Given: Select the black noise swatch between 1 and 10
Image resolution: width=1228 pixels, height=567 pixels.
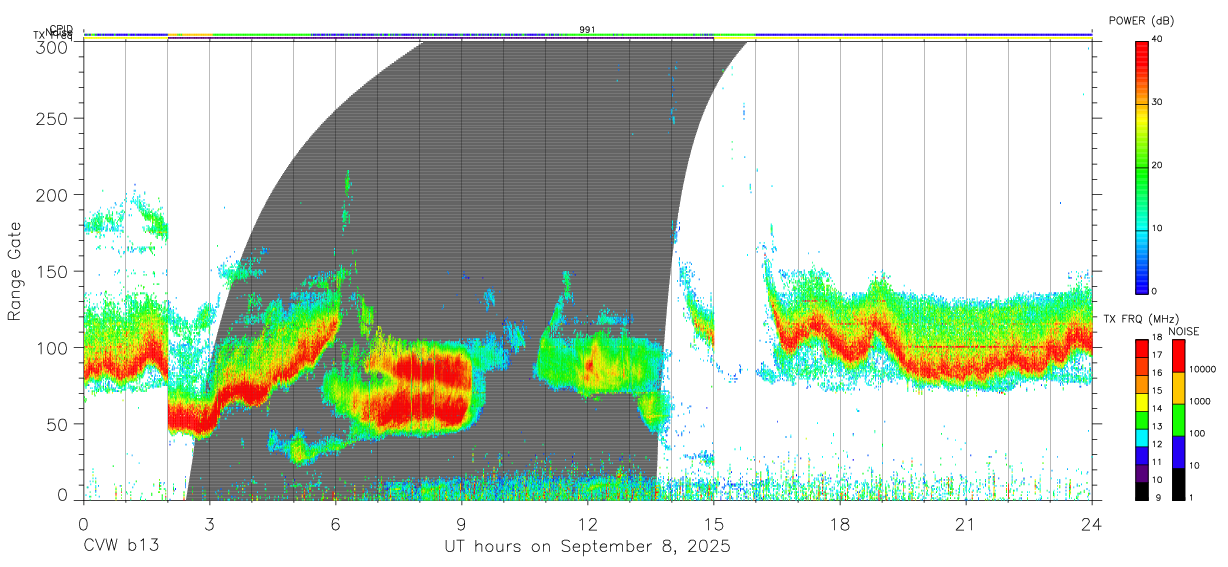Looking at the screenshot, I should pyautogui.click(x=1178, y=483).
